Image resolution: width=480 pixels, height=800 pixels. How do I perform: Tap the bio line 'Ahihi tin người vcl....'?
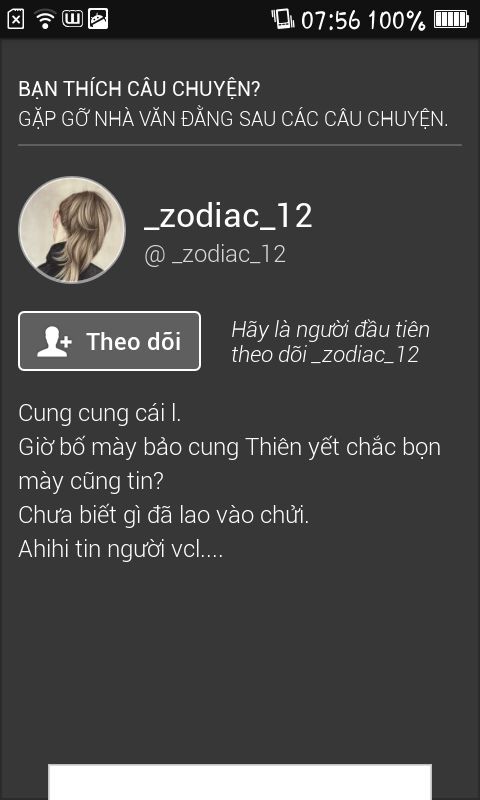[121, 550]
